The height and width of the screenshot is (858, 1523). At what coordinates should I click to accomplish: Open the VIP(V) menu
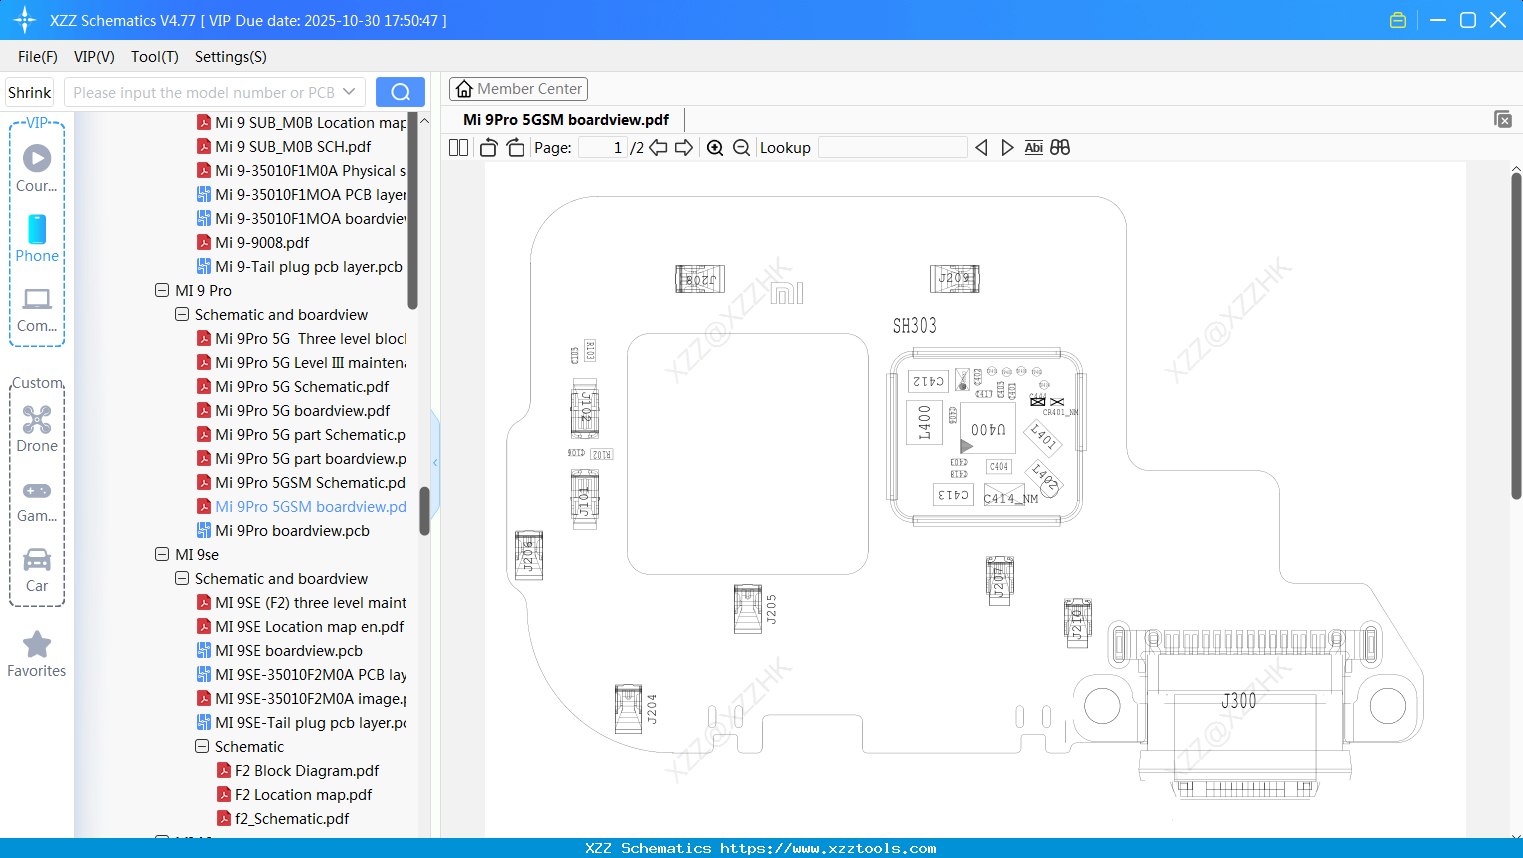[94, 57]
